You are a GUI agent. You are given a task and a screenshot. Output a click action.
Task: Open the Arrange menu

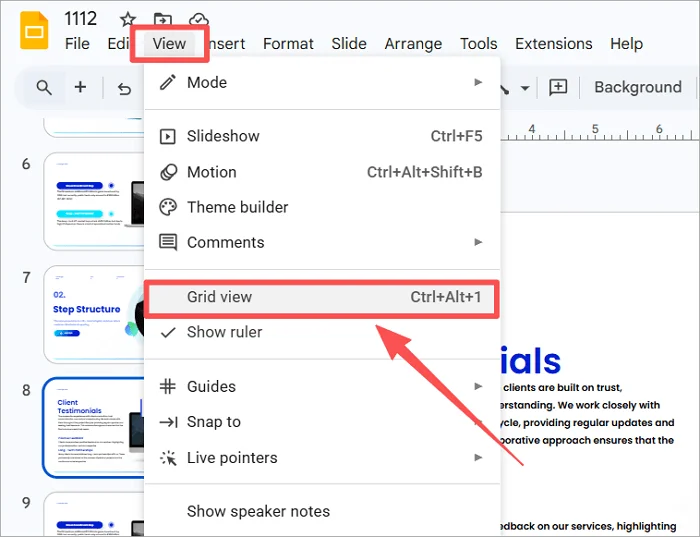point(413,44)
